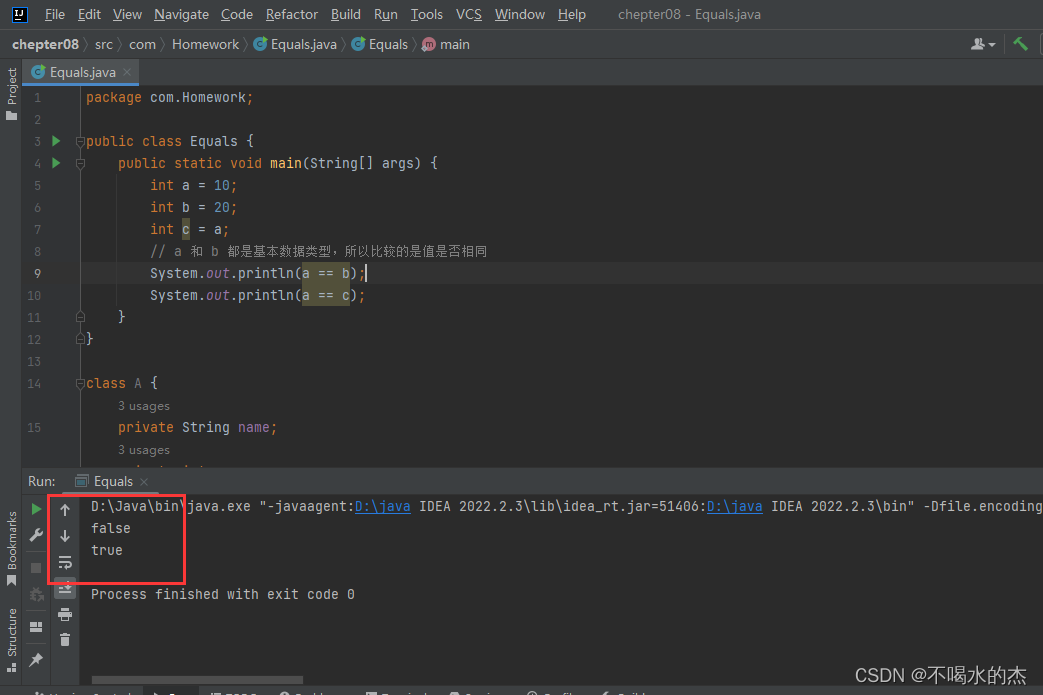Rerun Equals with green play button

coord(36,509)
